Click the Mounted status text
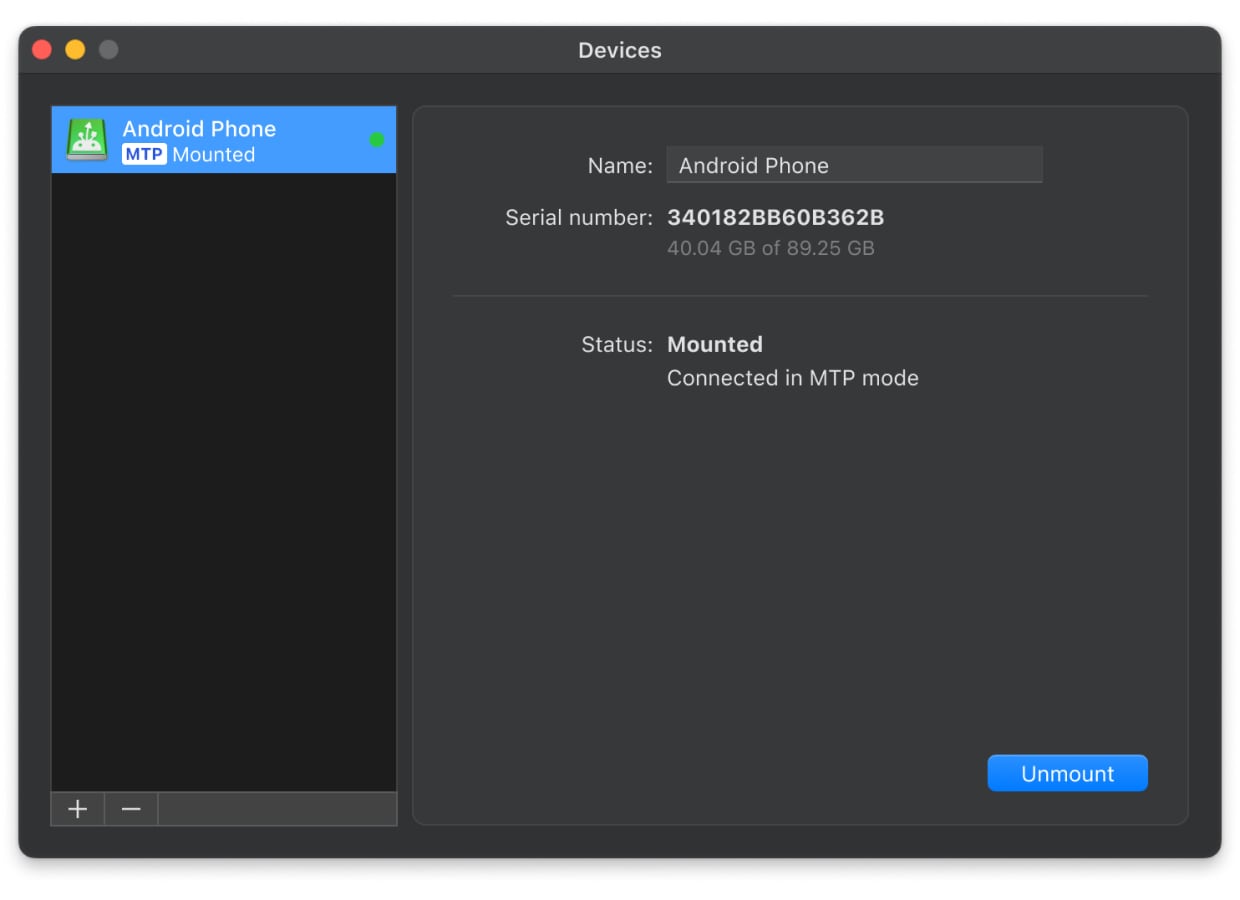Viewport: 1240px width, 900px height. tap(715, 344)
